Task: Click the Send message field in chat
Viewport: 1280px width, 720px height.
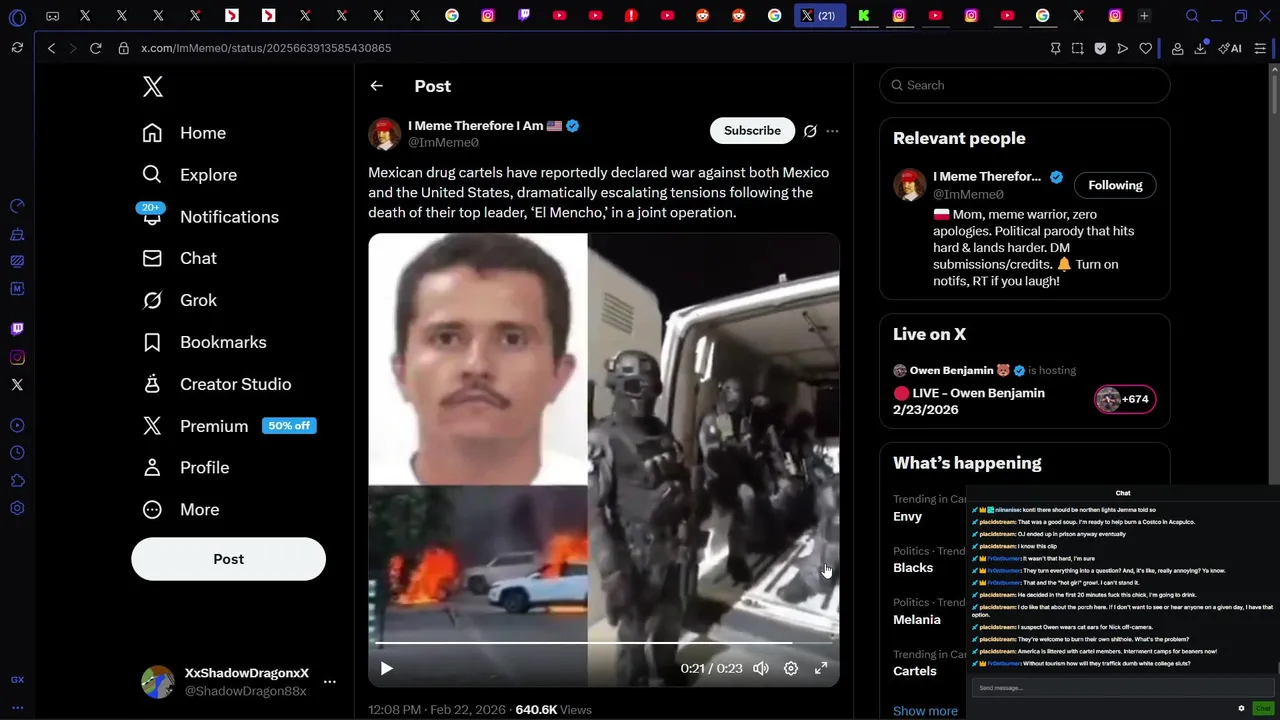Action: point(1122,688)
